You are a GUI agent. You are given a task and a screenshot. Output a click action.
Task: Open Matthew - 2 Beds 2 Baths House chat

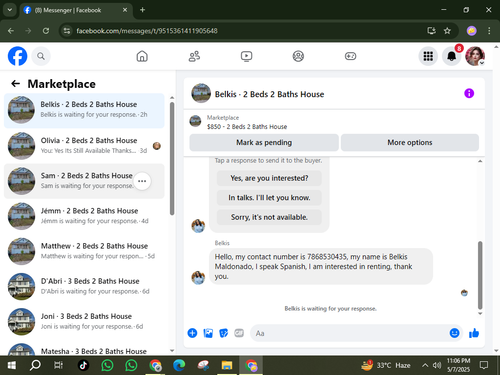(84, 251)
